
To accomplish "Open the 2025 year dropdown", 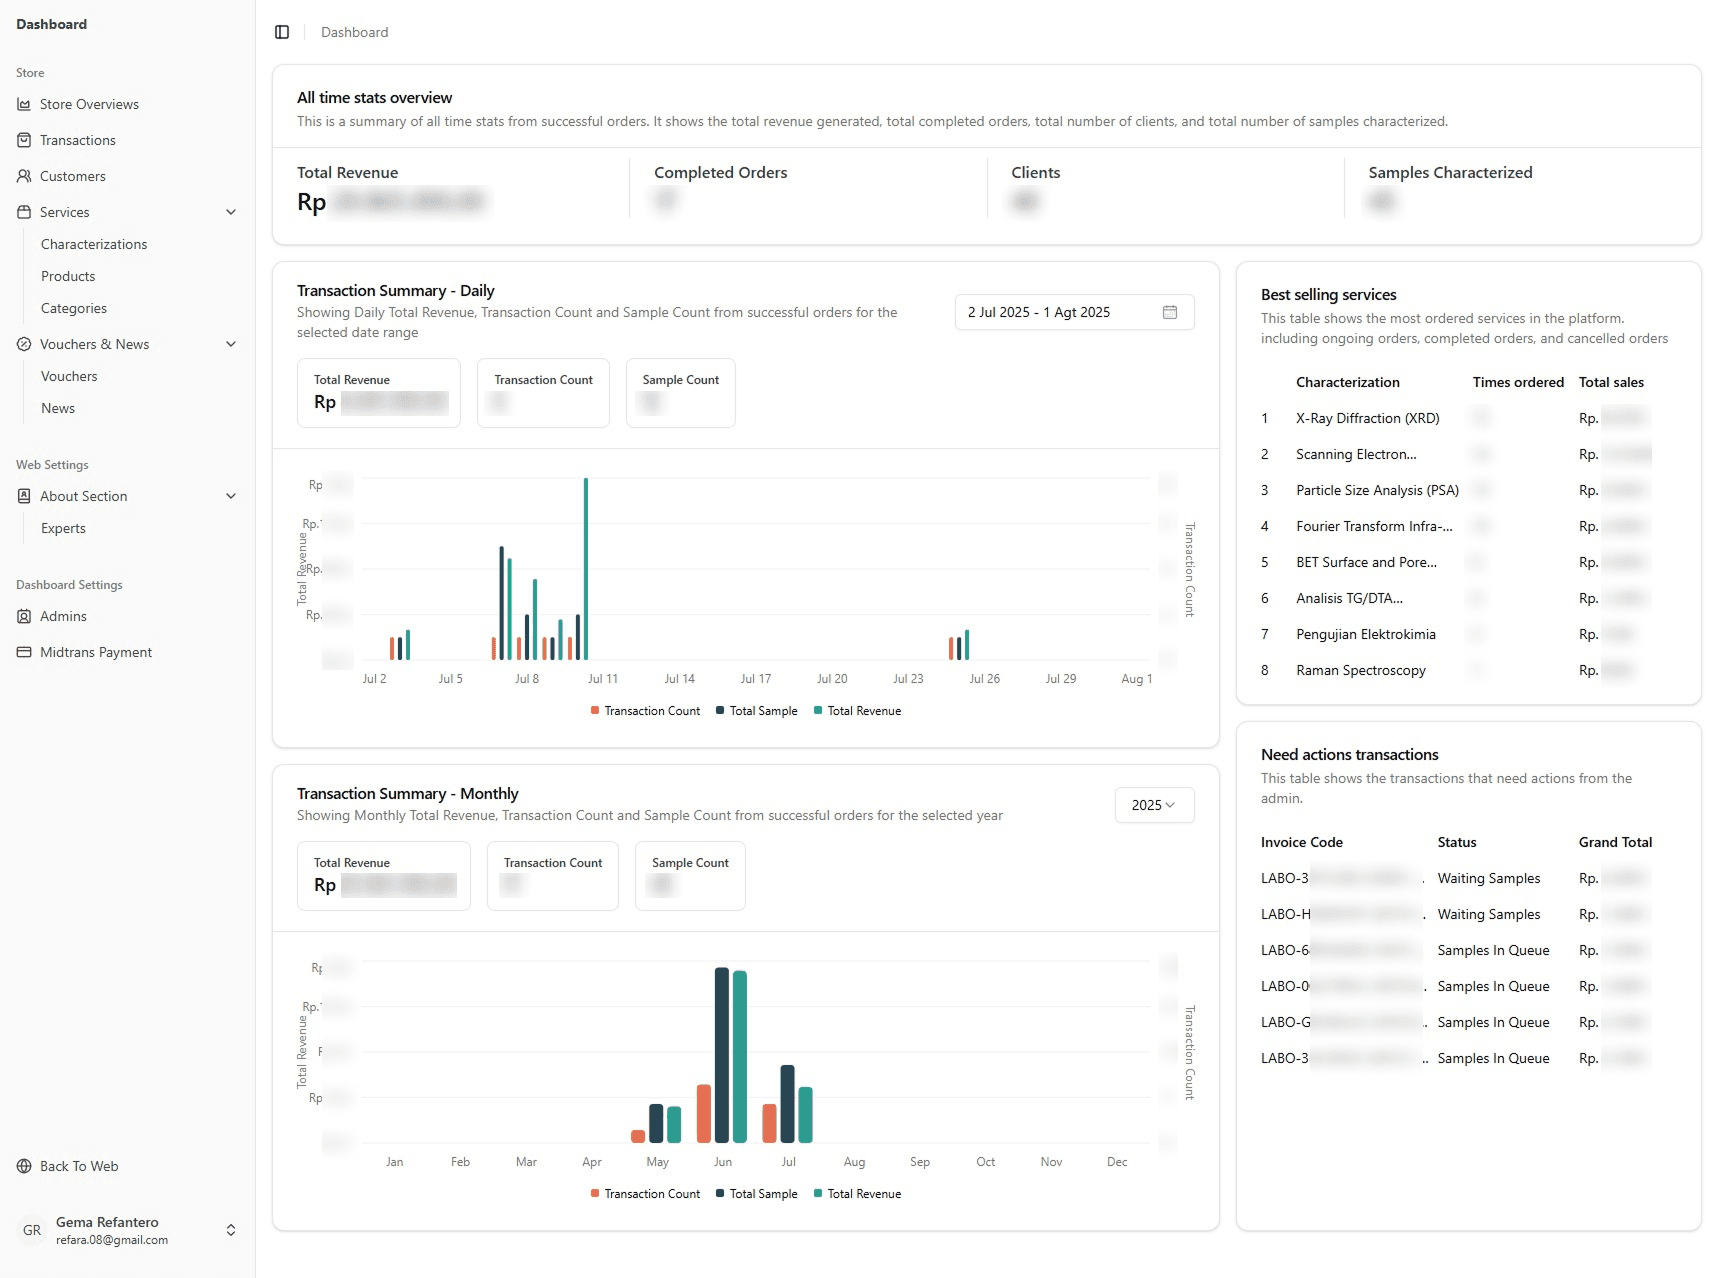I will [1154, 805].
